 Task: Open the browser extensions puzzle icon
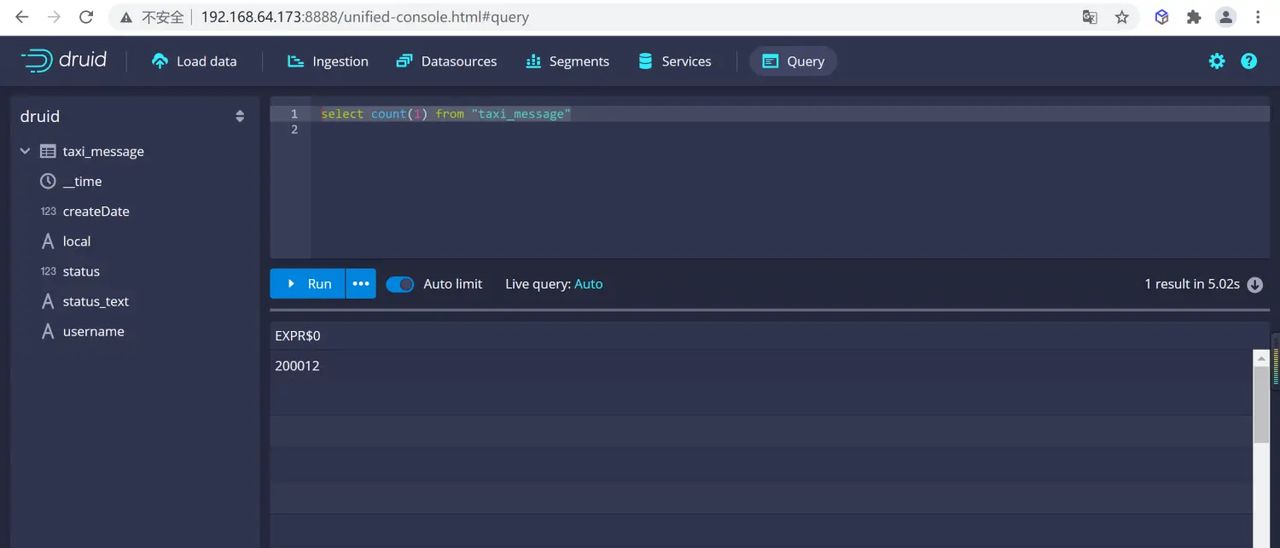click(x=1193, y=17)
